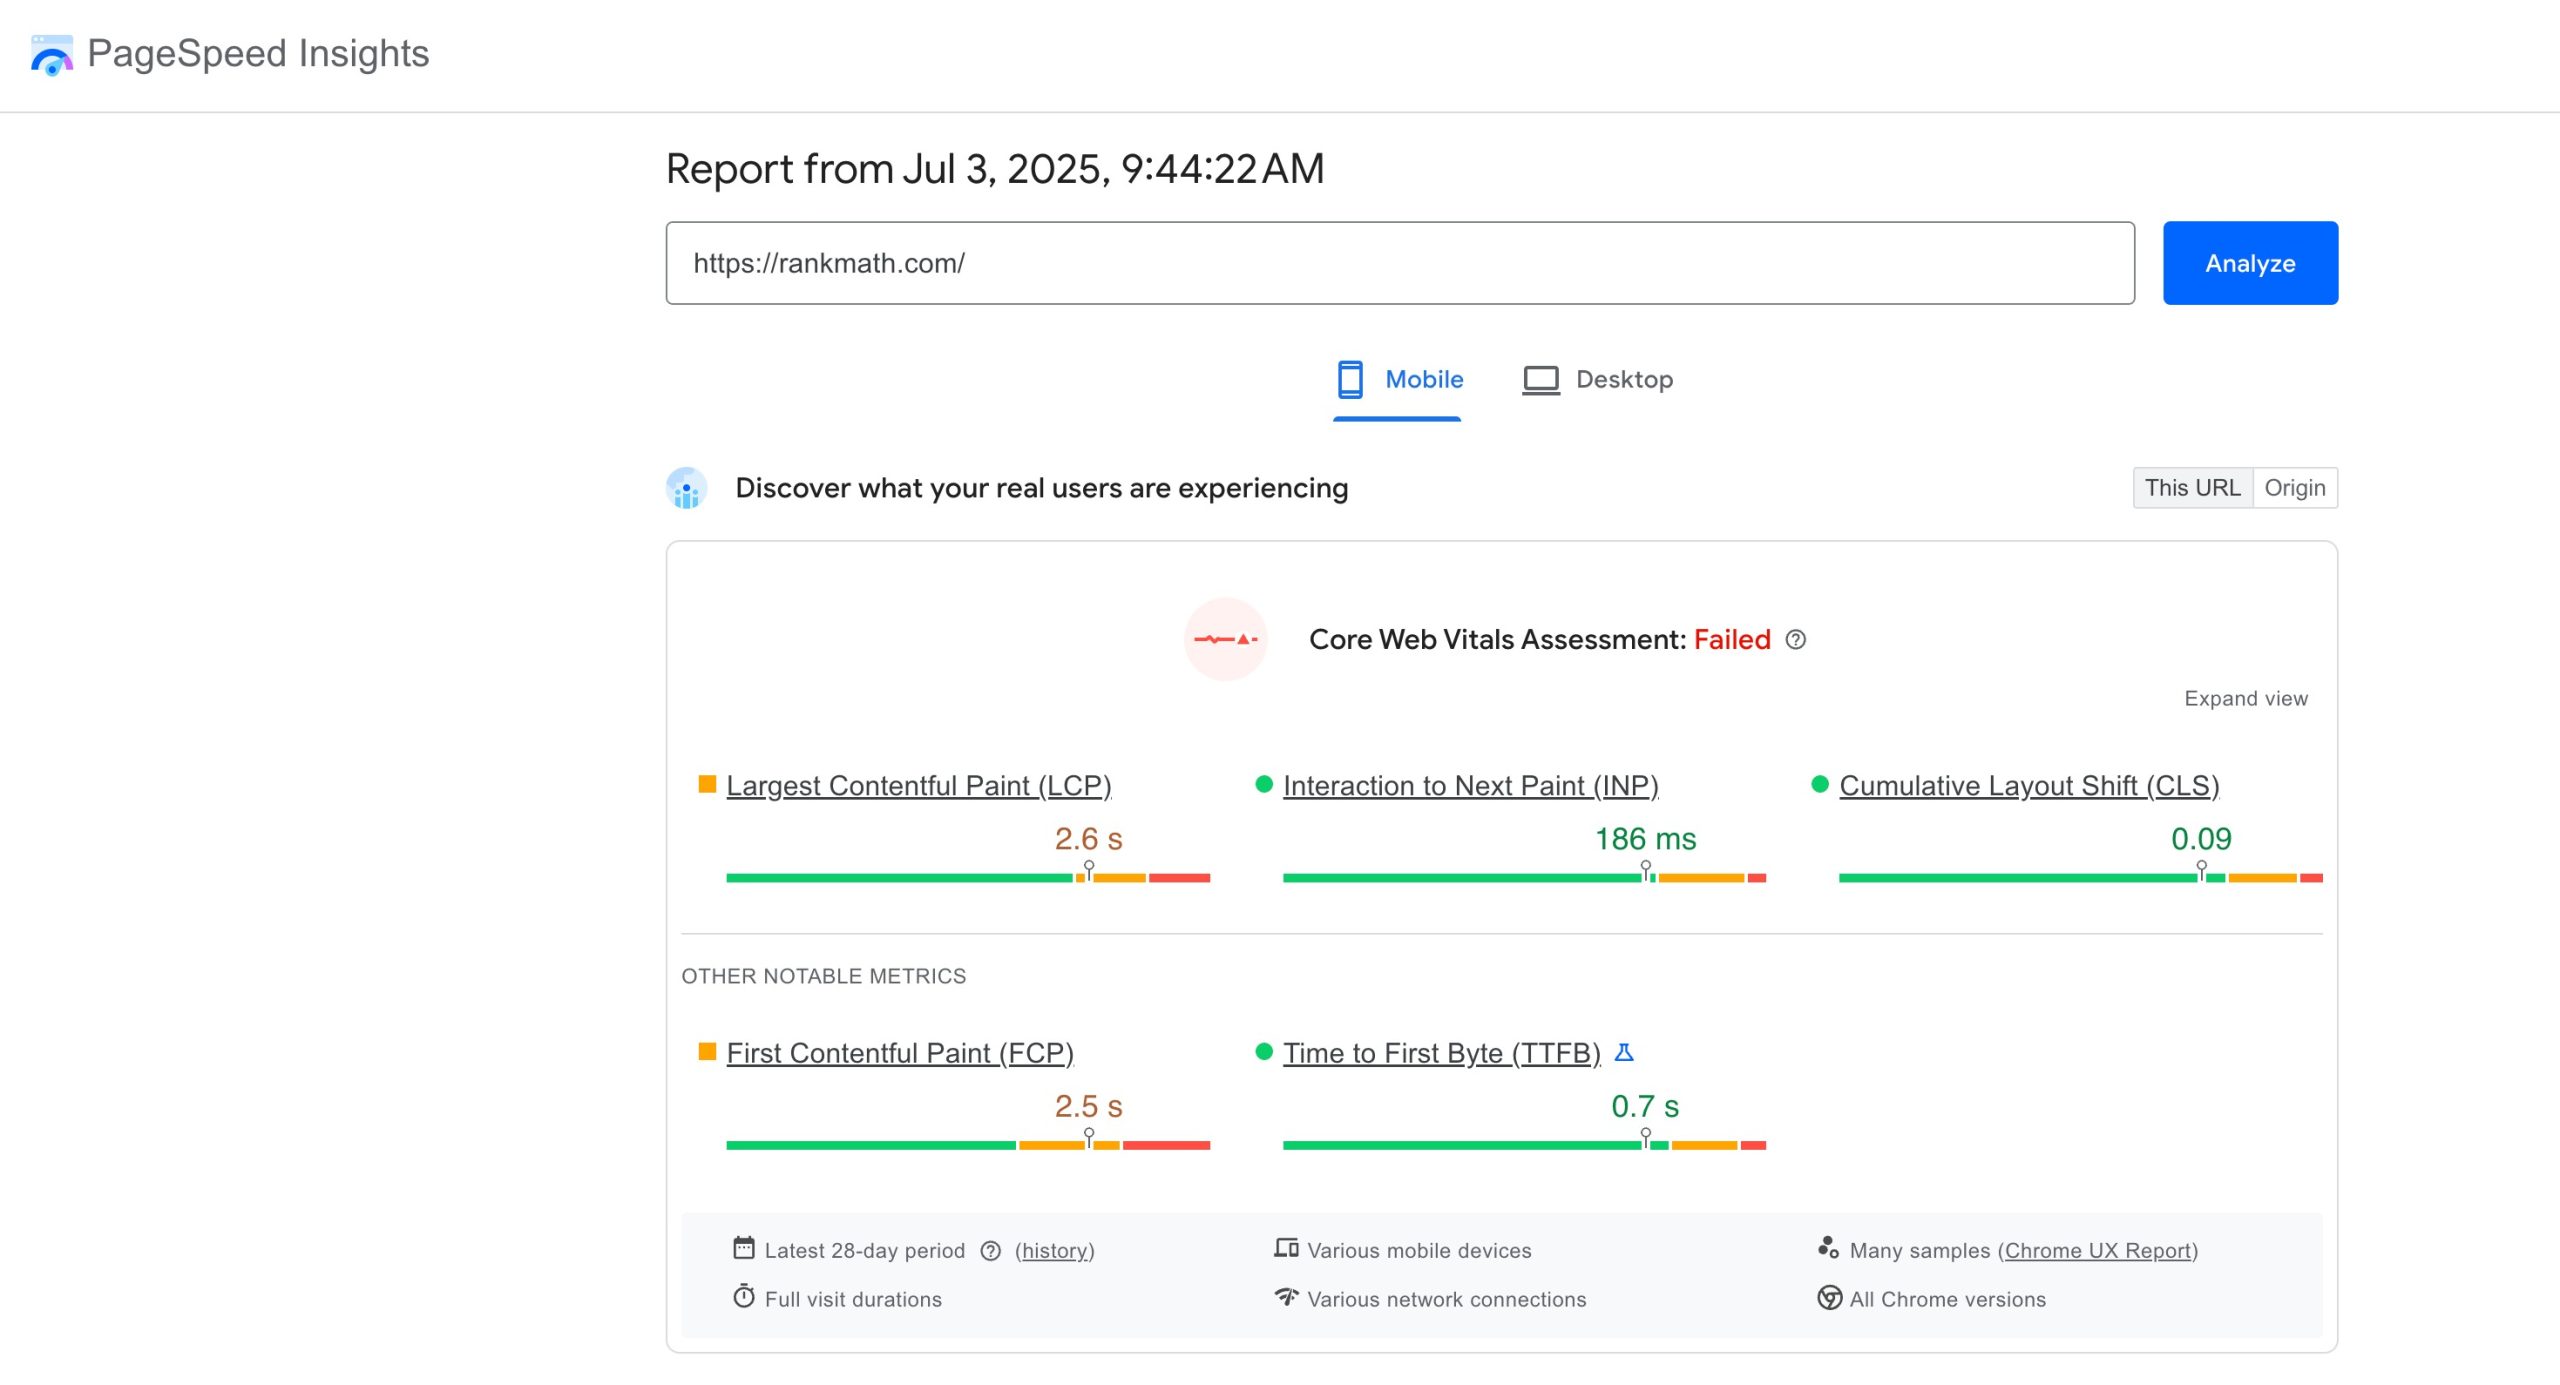Screen dimensions: 2560x1385
Task: Click the experimental flask icon next to TTFB
Action: (x=1624, y=1052)
